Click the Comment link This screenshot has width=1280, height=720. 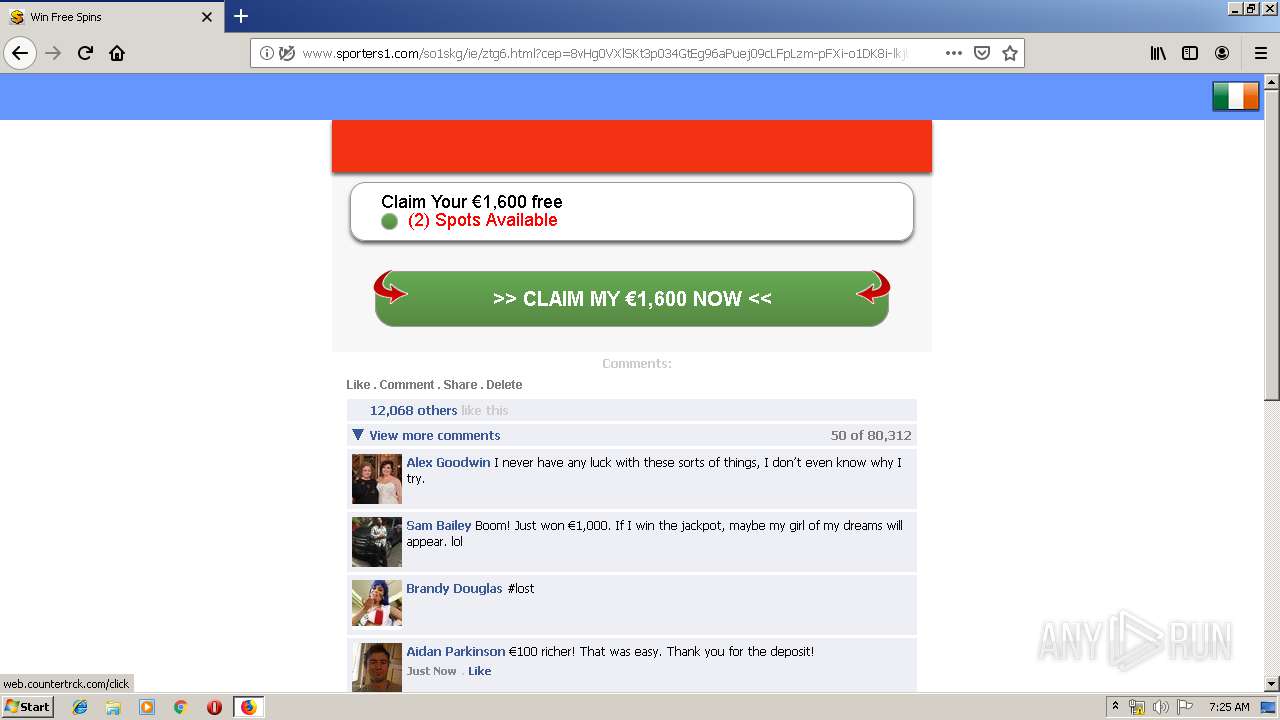[407, 385]
